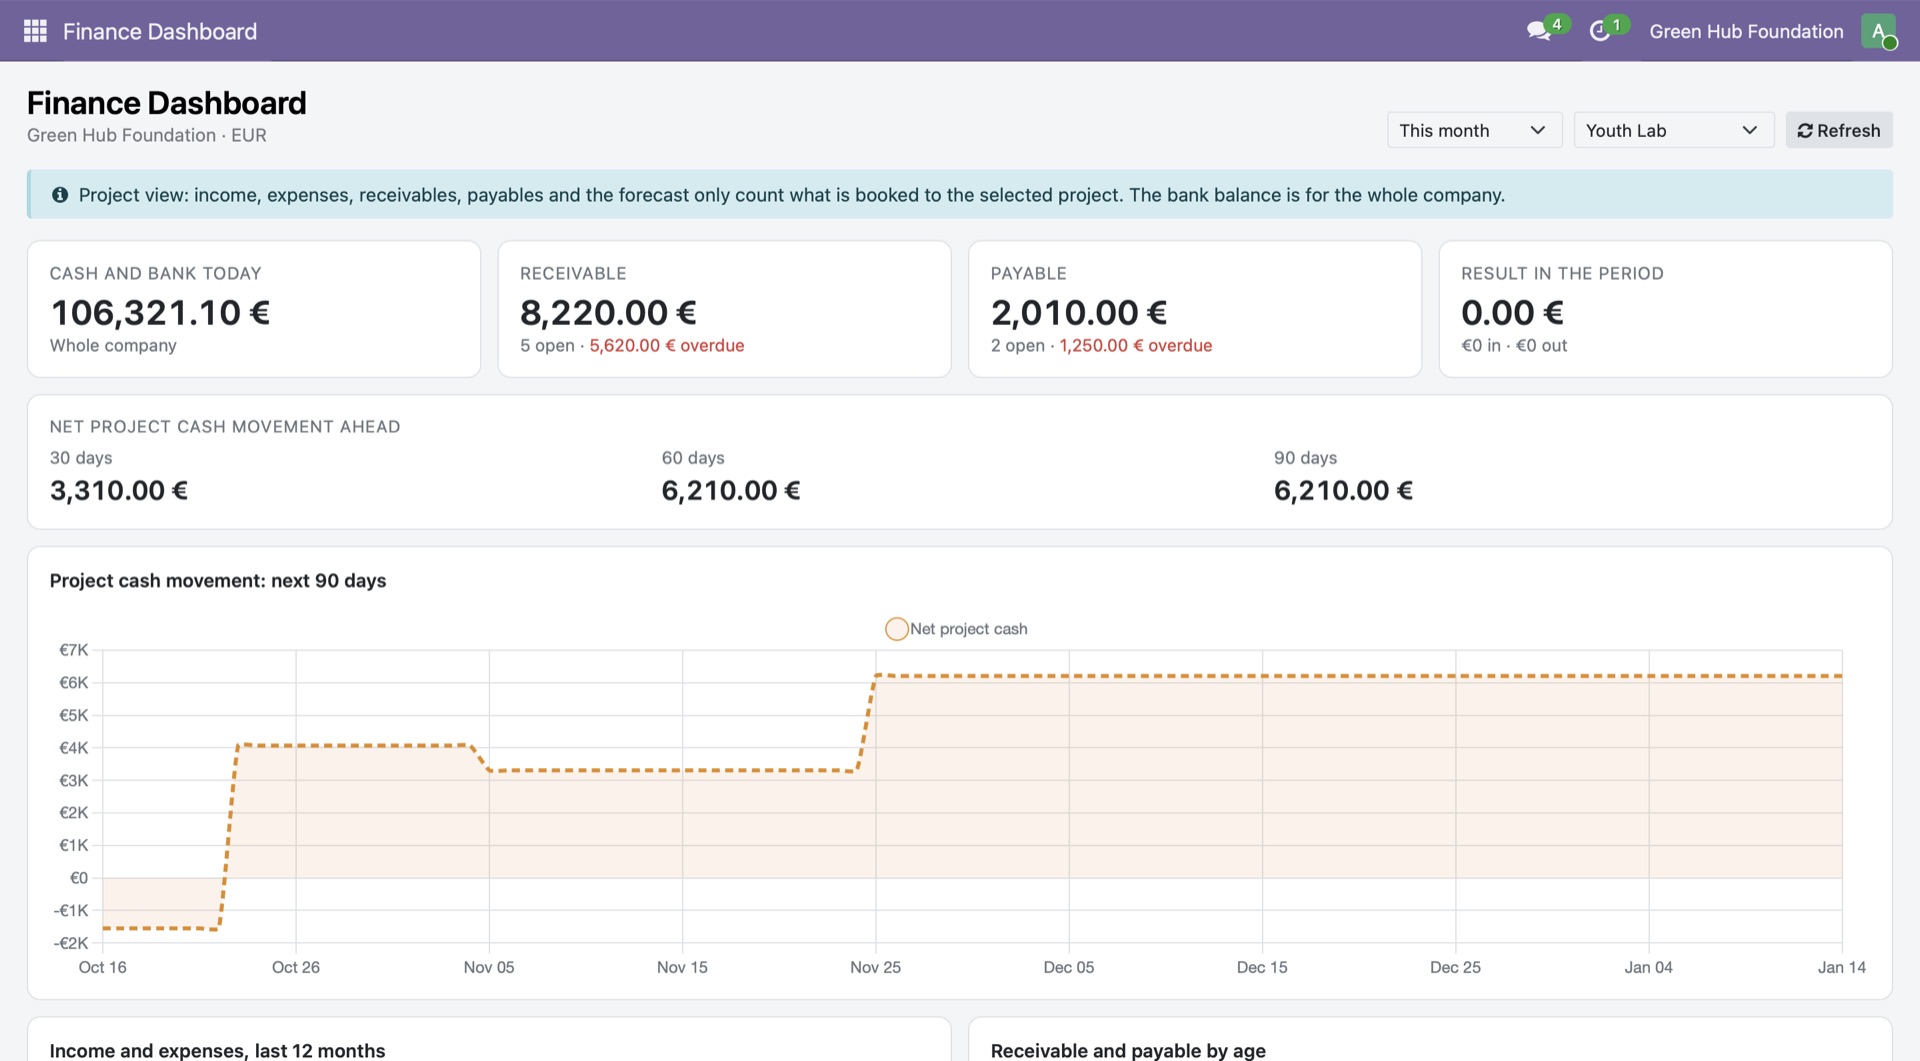
Task: Click the Oct 26 axis label
Action: pos(296,968)
